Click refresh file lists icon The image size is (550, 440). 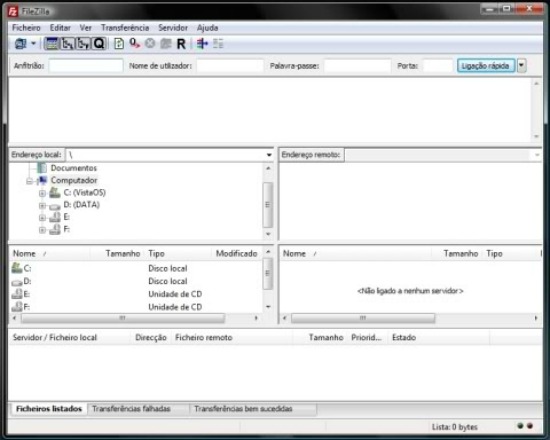pos(119,44)
